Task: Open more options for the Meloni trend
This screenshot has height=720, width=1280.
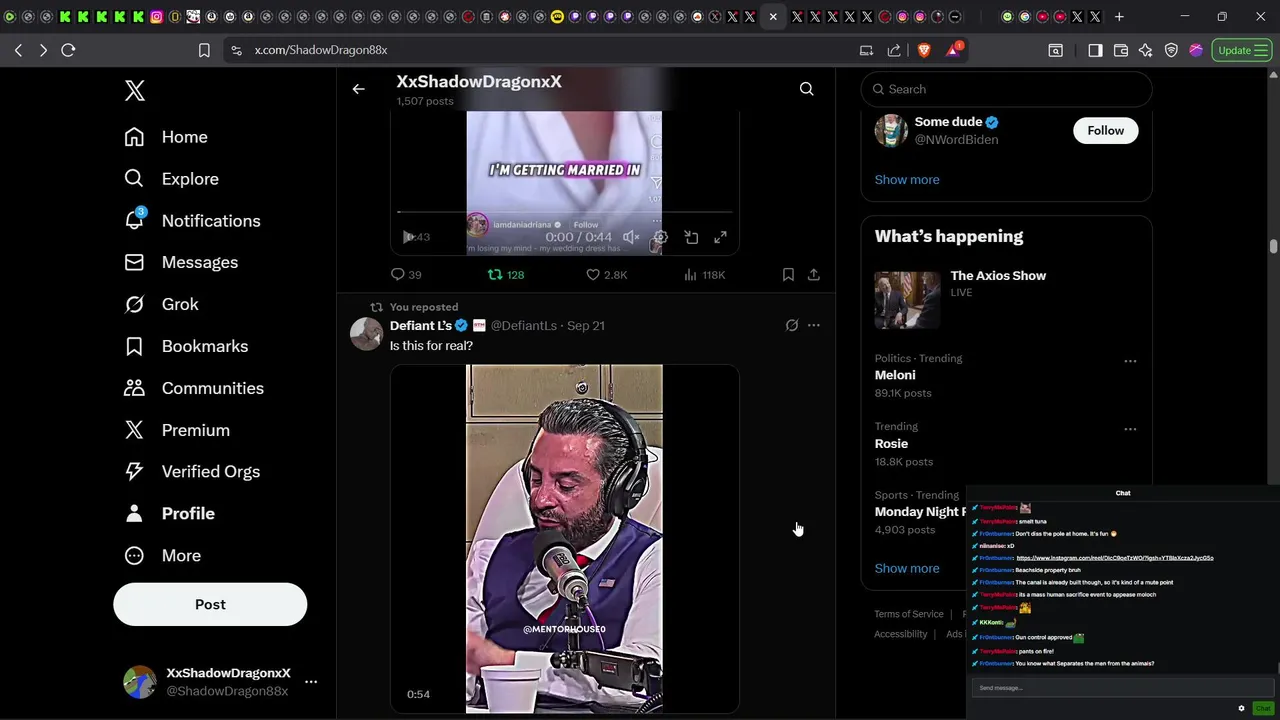Action: tap(1130, 361)
